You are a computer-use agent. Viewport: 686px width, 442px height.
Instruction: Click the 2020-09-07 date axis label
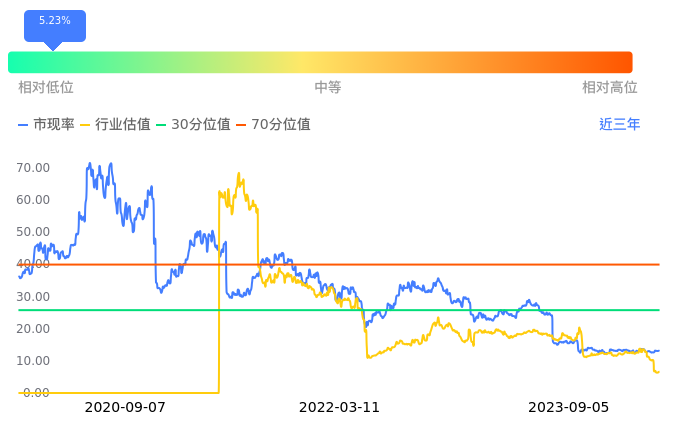(125, 408)
